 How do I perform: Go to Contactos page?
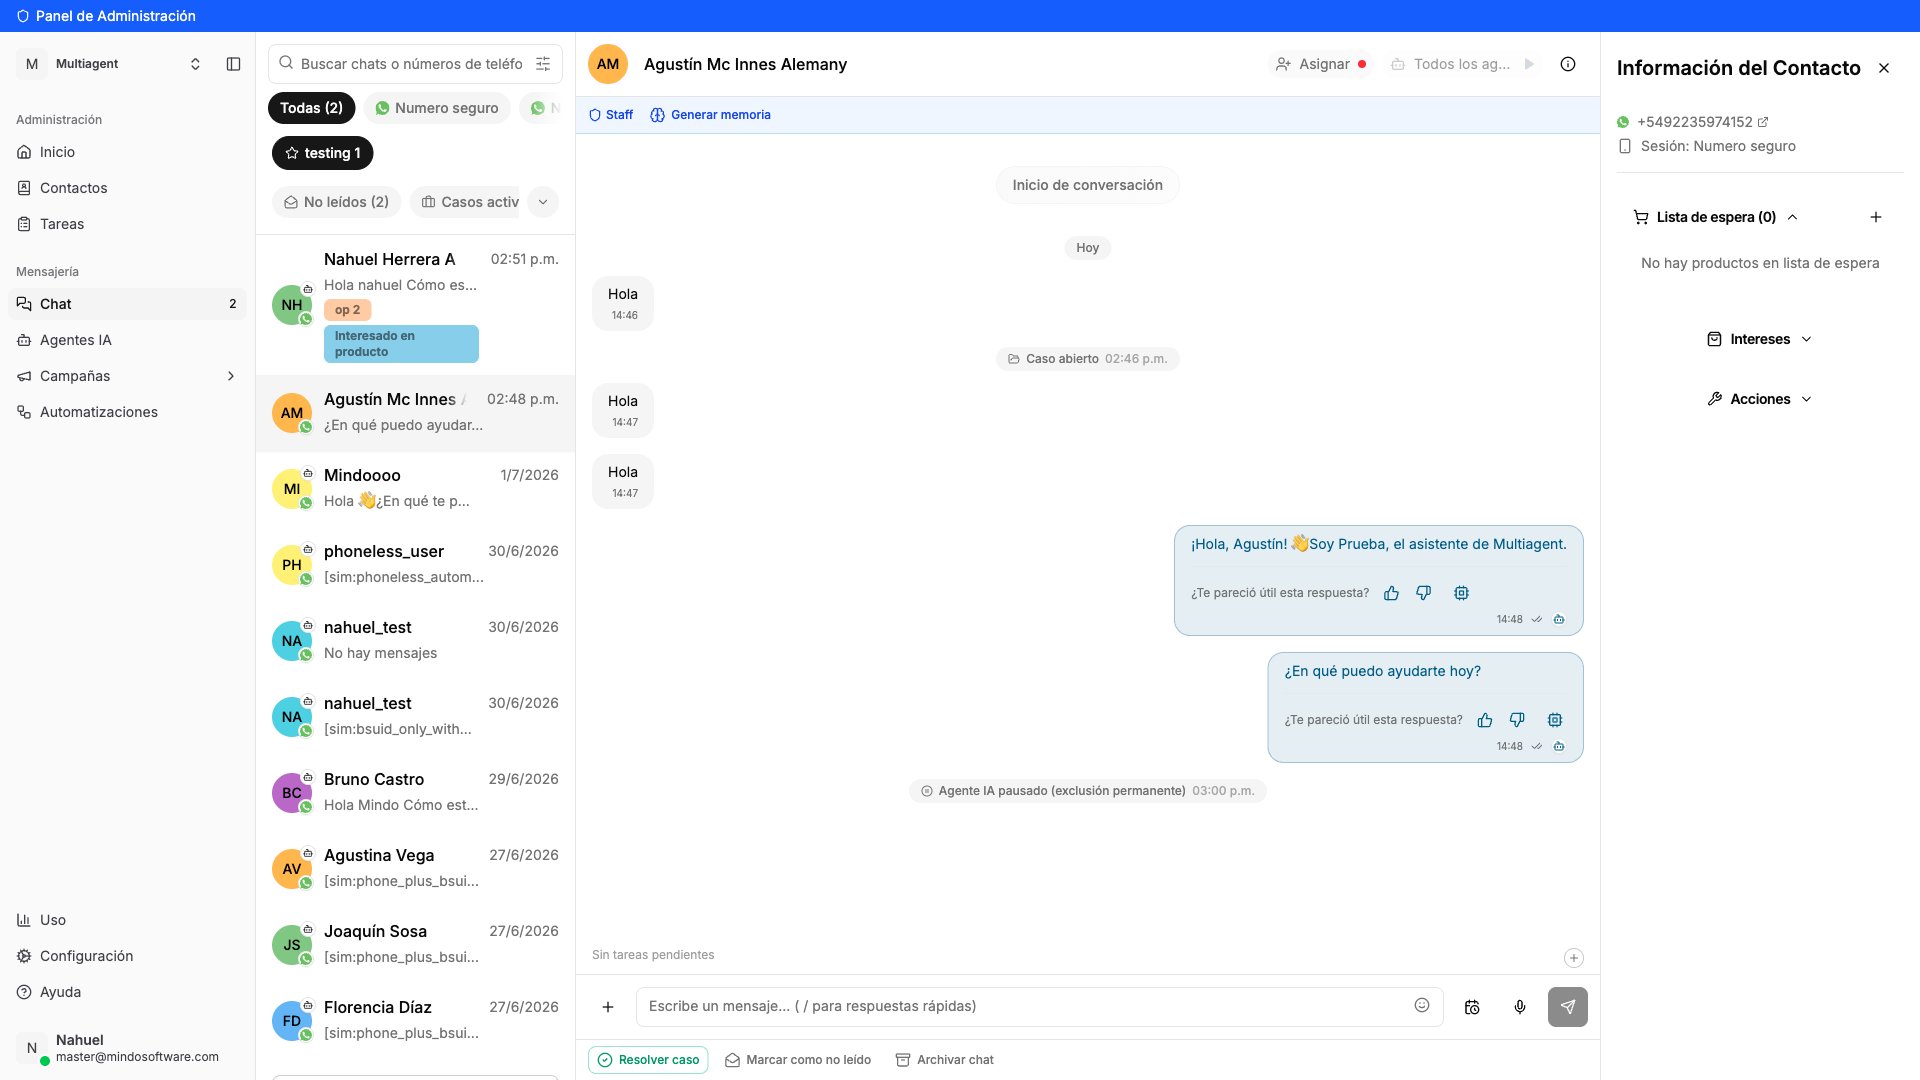(128, 188)
